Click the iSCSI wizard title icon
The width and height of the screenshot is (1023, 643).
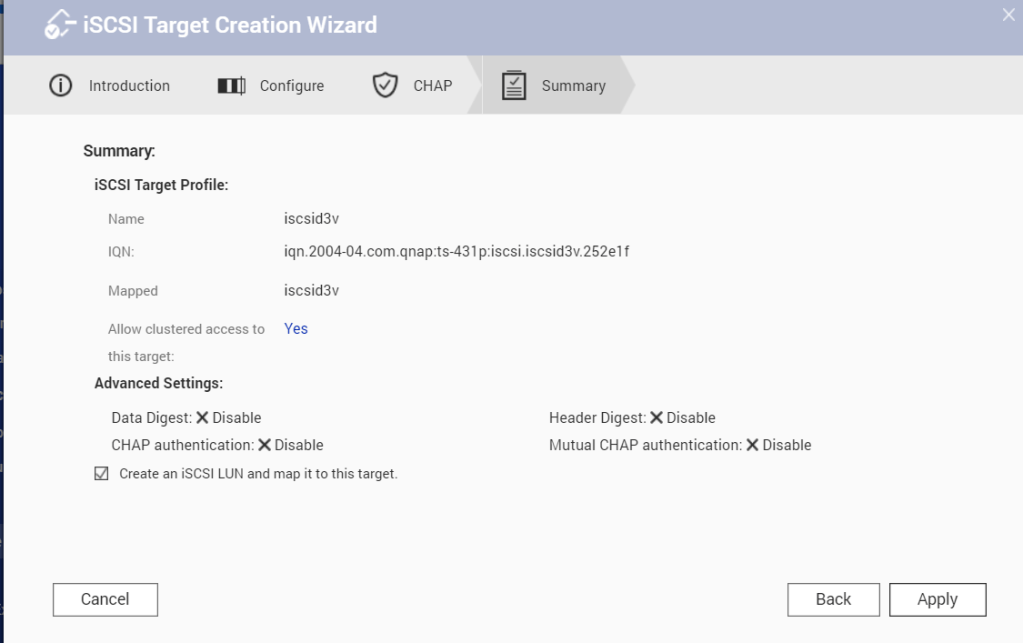[60, 25]
